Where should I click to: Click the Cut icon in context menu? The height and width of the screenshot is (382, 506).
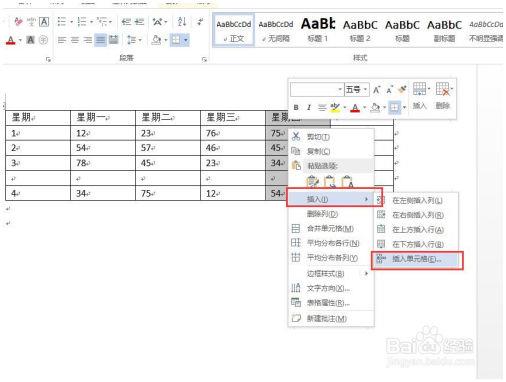click(296, 137)
